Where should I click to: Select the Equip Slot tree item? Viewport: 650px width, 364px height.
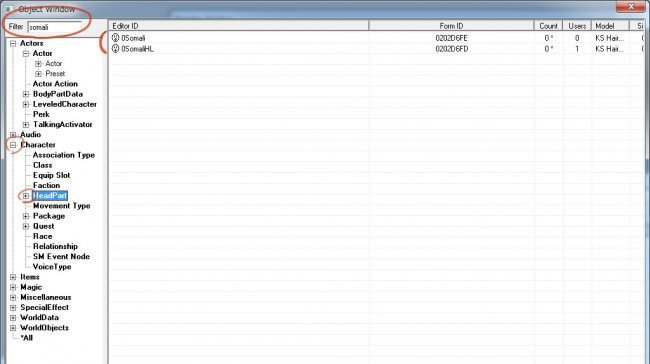coord(51,175)
